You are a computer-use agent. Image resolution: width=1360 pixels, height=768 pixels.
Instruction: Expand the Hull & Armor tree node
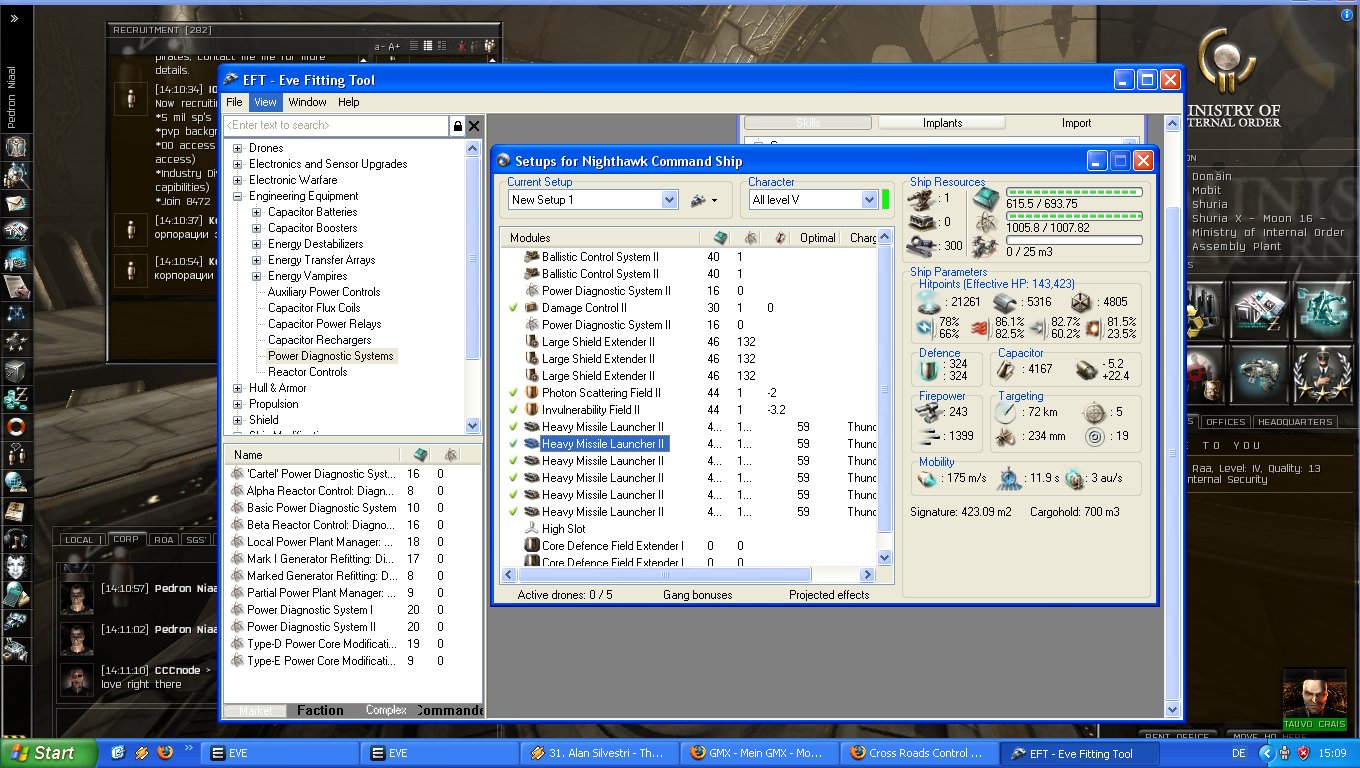238,388
